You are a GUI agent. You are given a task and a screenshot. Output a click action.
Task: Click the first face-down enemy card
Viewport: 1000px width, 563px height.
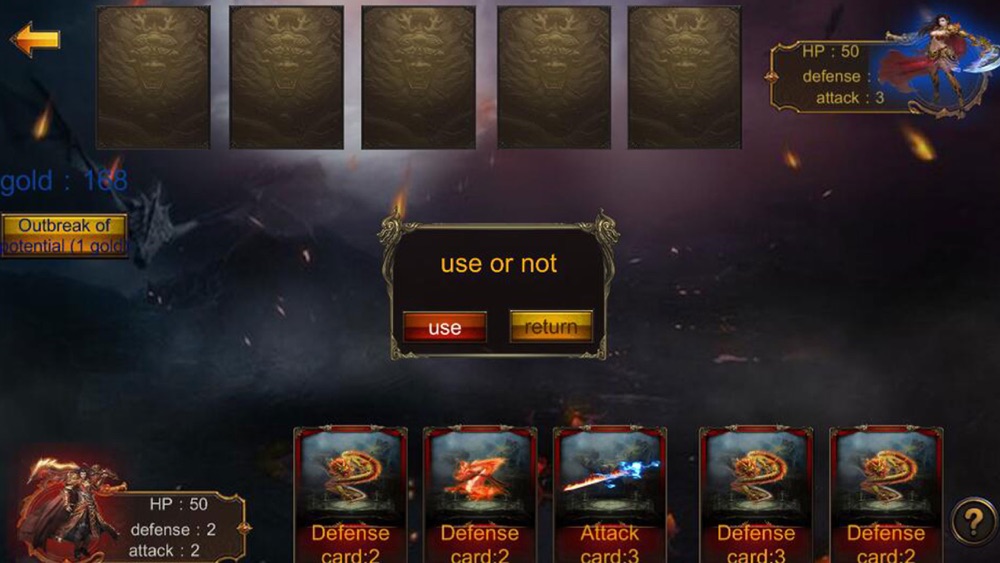point(153,77)
